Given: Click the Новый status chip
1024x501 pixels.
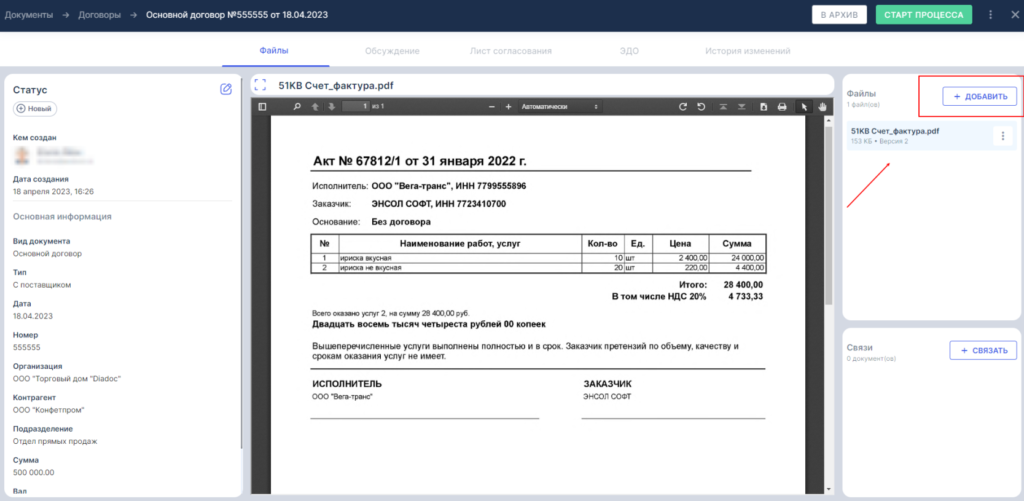Looking at the screenshot, I should 35,109.
